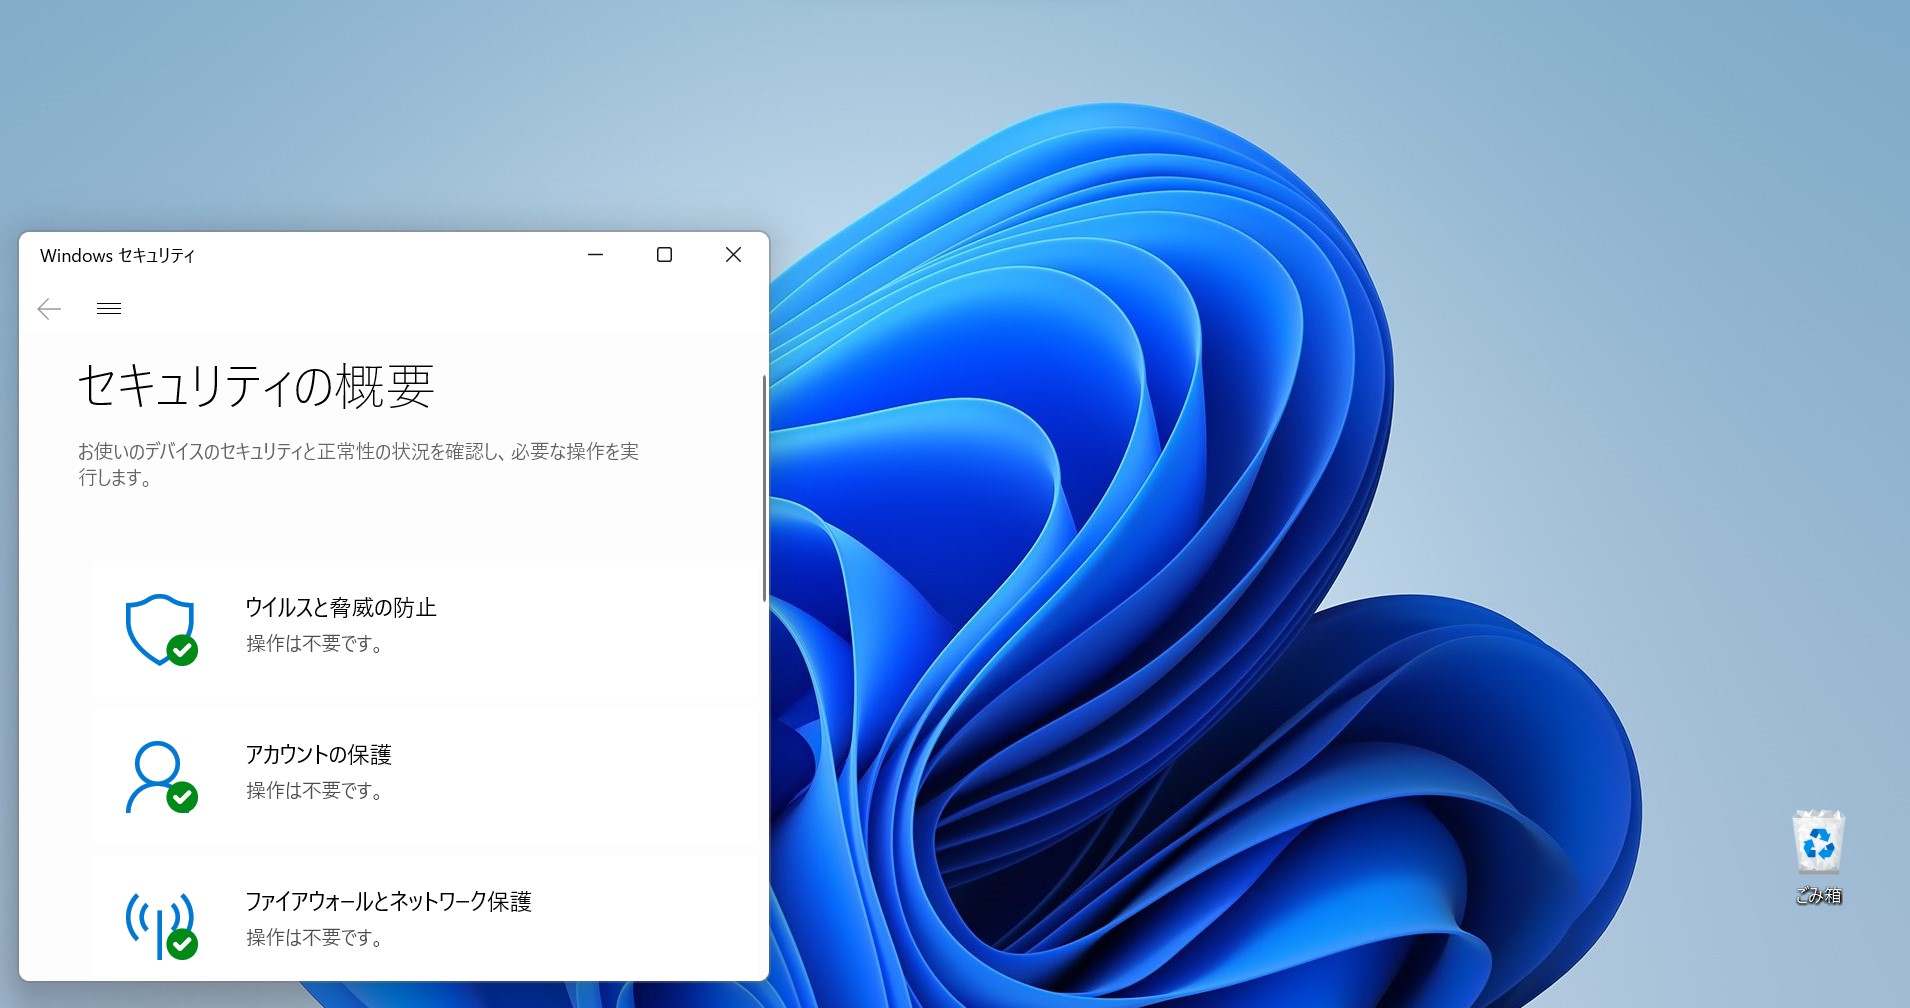
Task: Minimize the Windows セキュリティ window
Action: [596, 255]
